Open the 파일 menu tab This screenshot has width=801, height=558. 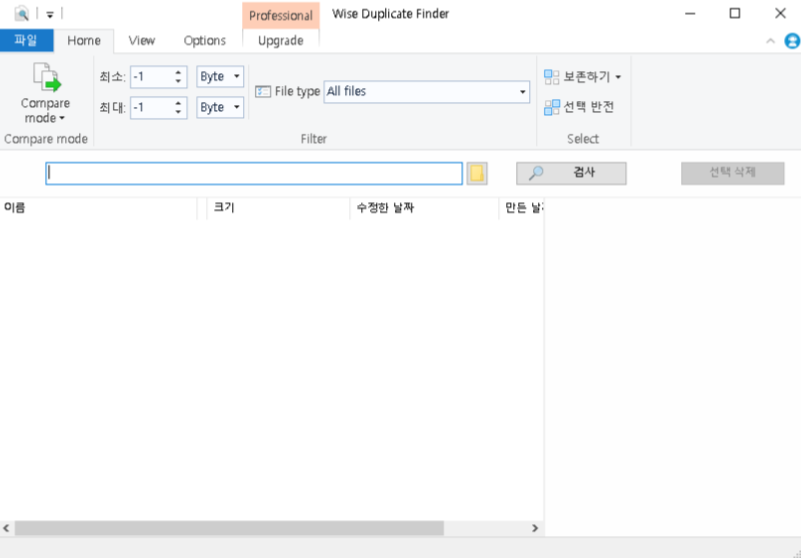27,40
